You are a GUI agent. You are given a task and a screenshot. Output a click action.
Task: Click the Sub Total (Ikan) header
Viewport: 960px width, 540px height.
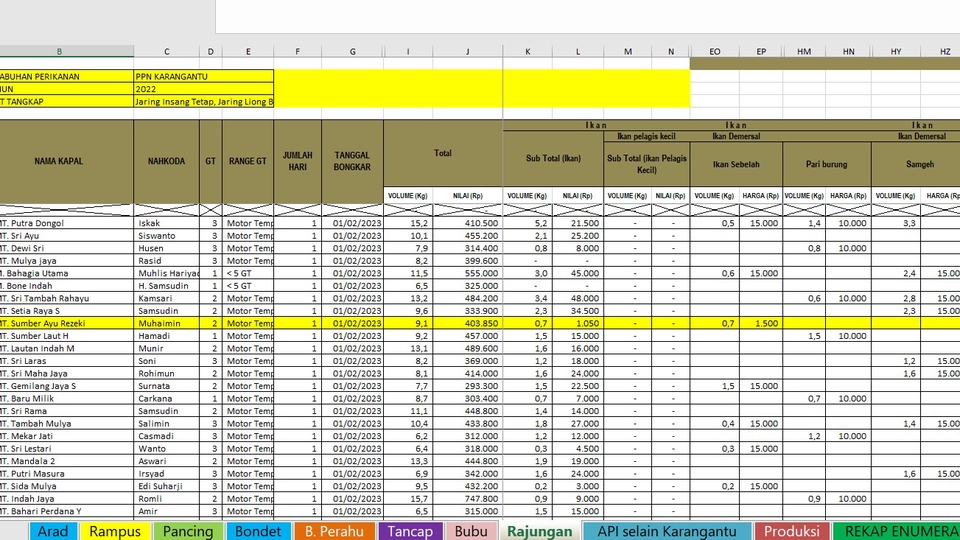tap(553, 159)
